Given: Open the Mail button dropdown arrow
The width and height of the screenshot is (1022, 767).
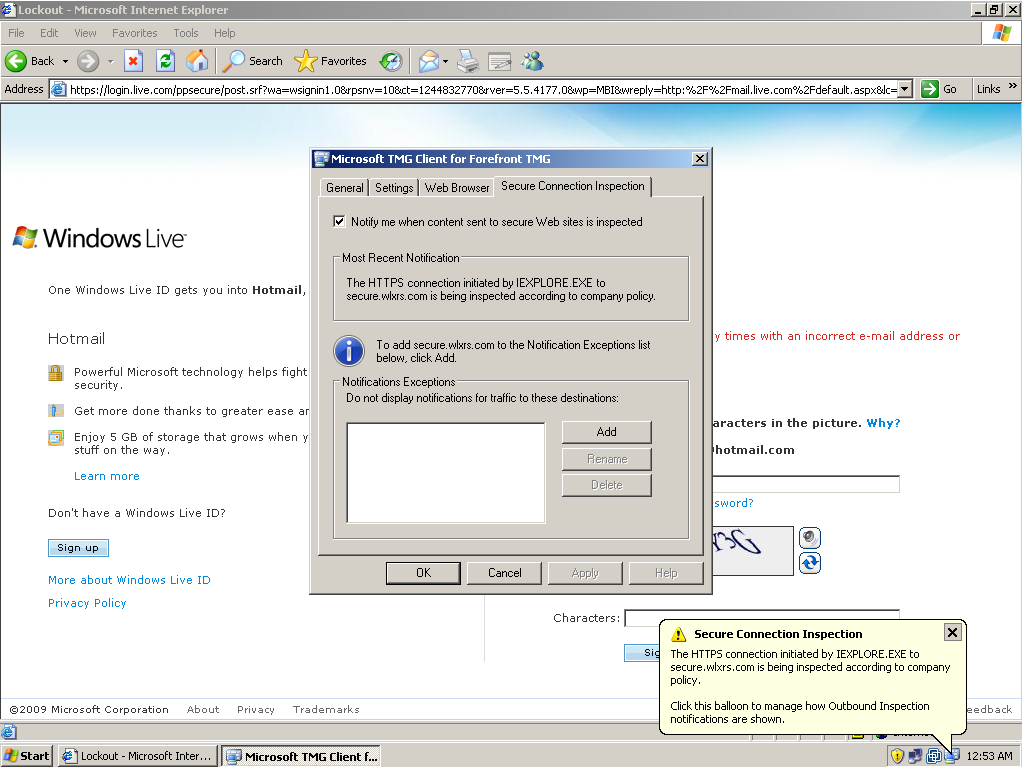Looking at the screenshot, I should (x=445, y=61).
